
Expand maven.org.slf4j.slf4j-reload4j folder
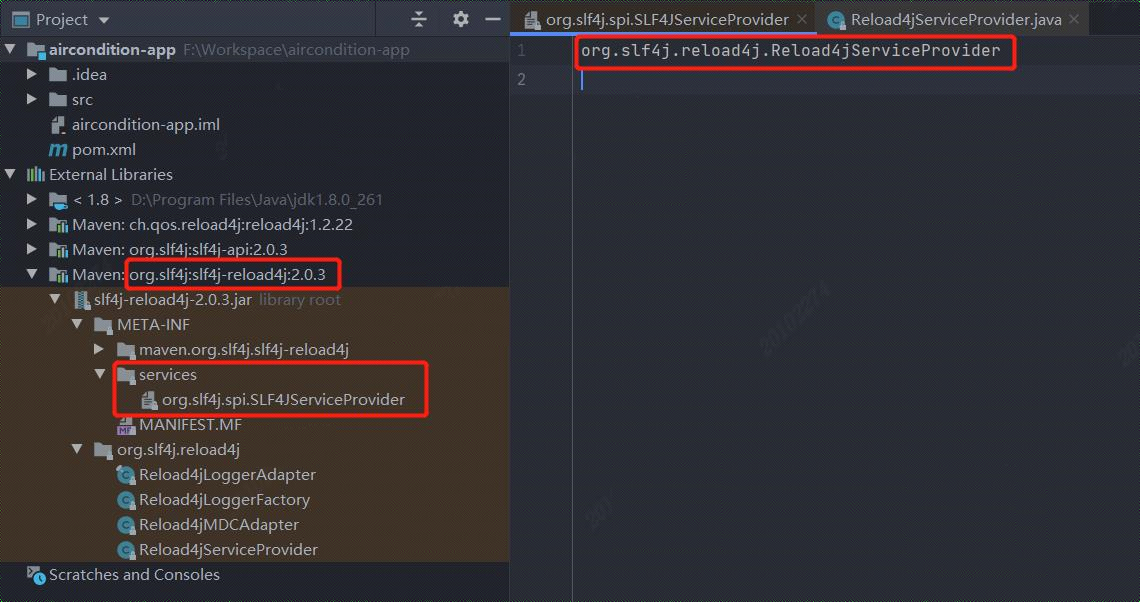coord(100,349)
